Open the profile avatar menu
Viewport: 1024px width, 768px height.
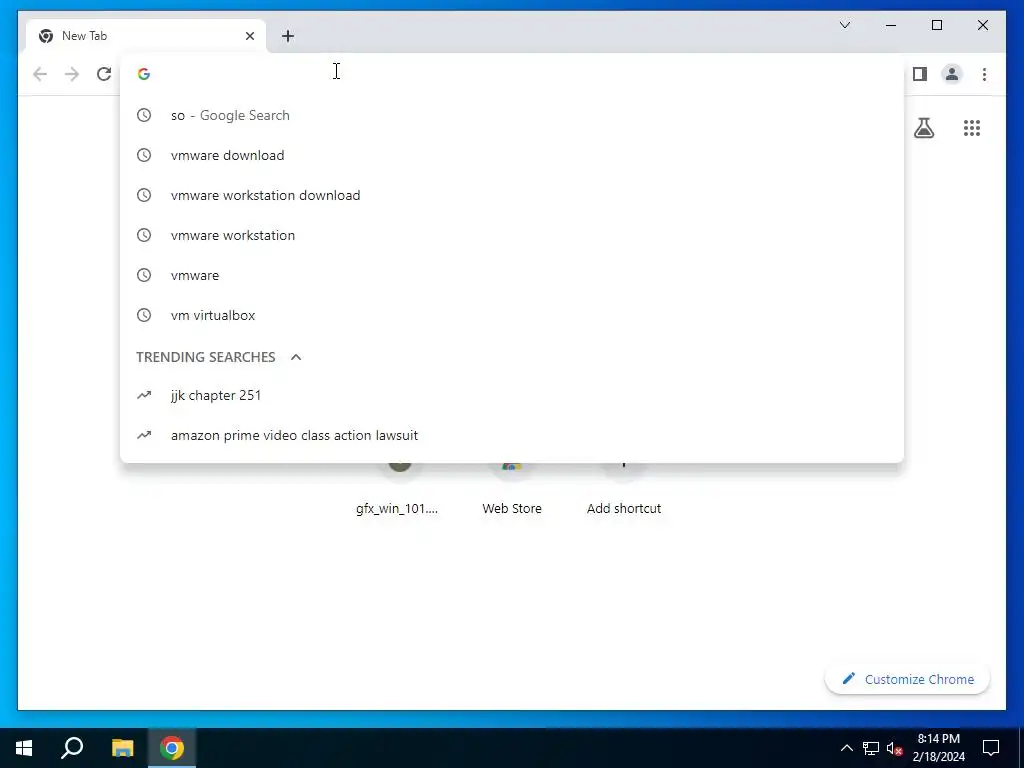(x=952, y=74)
